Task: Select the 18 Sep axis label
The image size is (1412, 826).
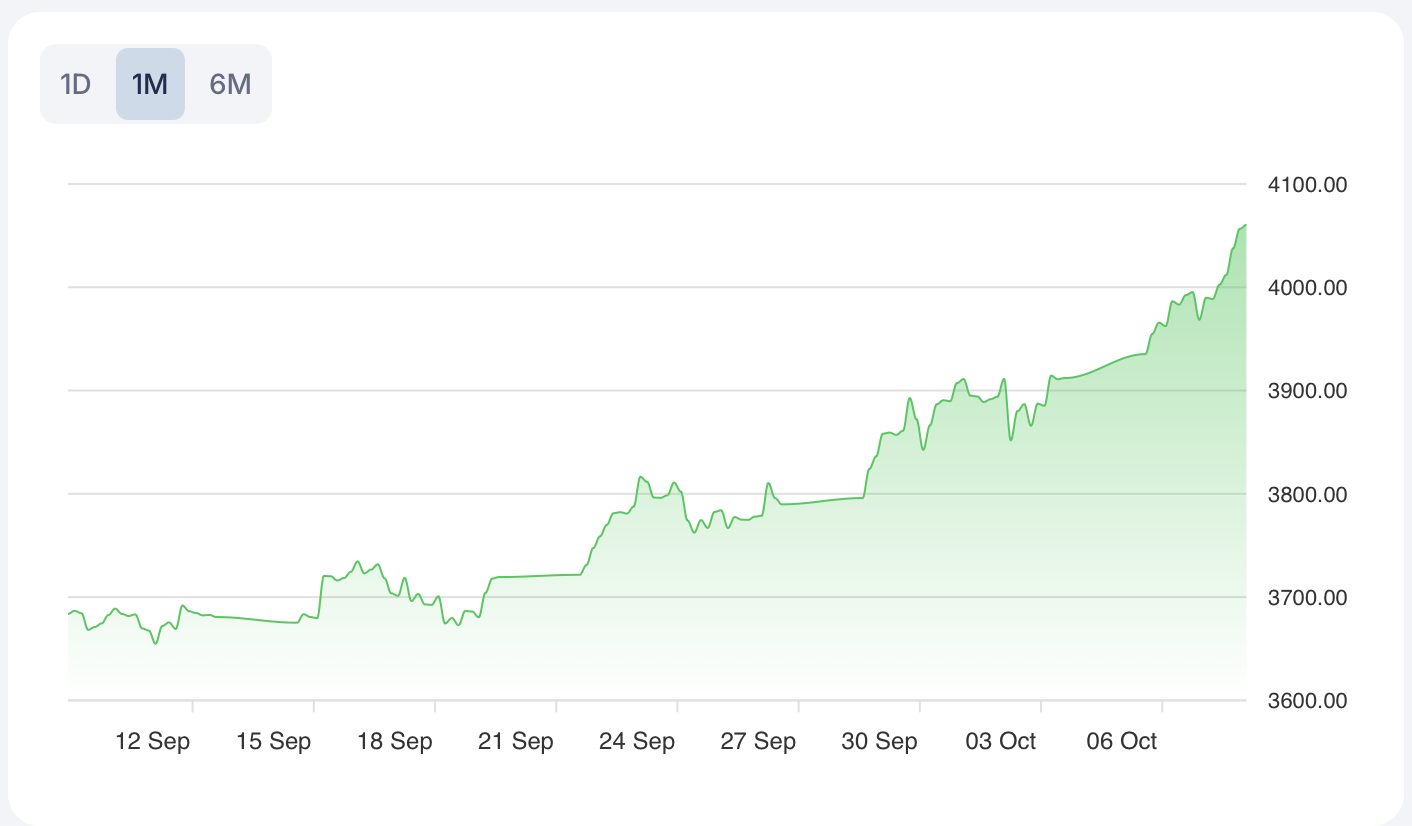Action: (x=395, y=741)
